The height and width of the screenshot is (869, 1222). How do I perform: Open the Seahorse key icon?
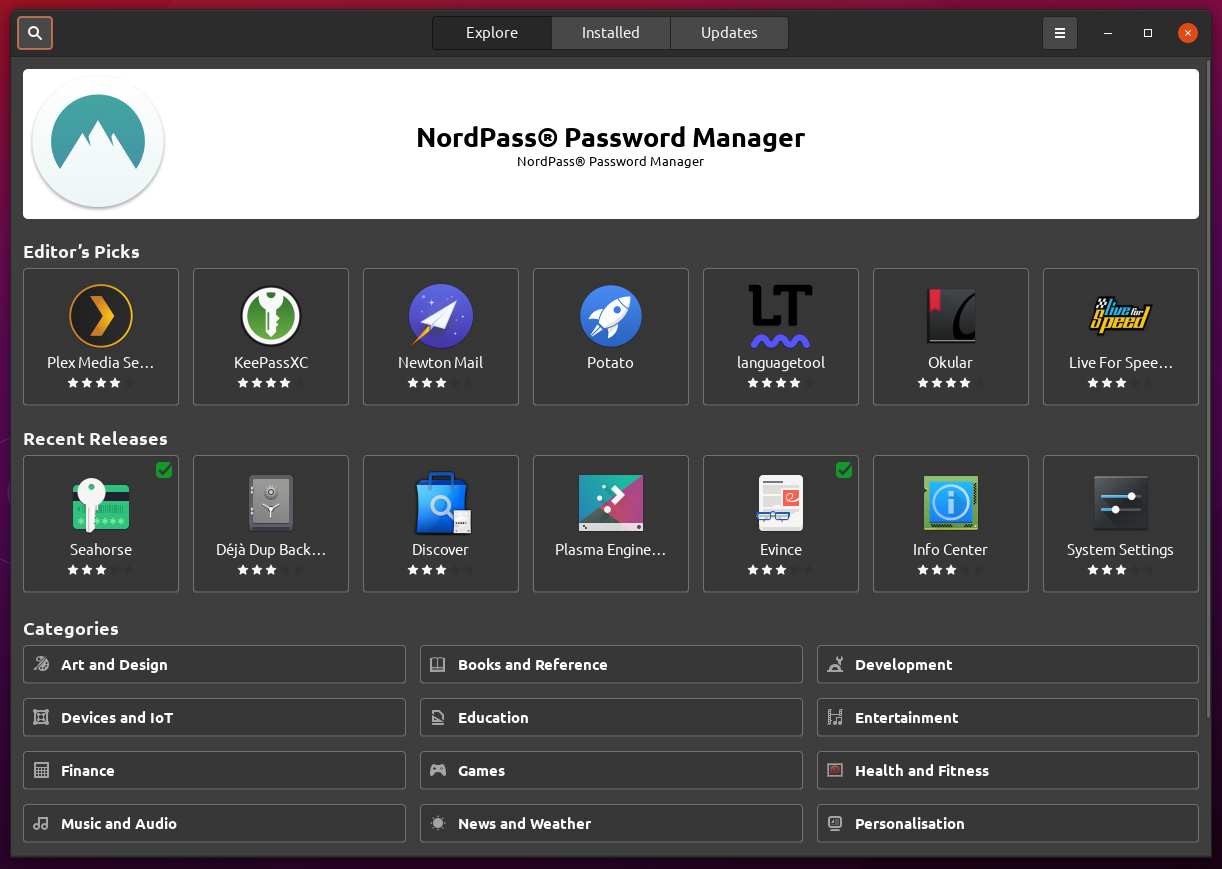click(101, 503)
